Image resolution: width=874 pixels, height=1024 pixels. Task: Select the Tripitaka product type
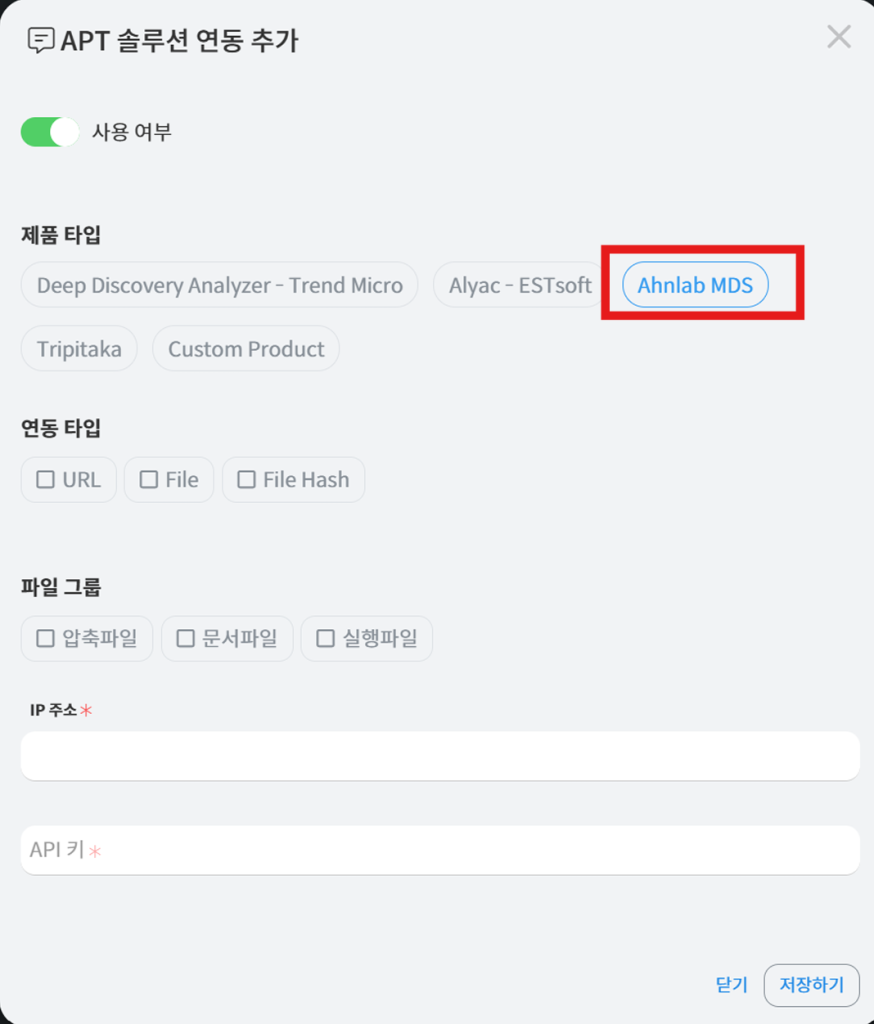[x=79, y=349]
